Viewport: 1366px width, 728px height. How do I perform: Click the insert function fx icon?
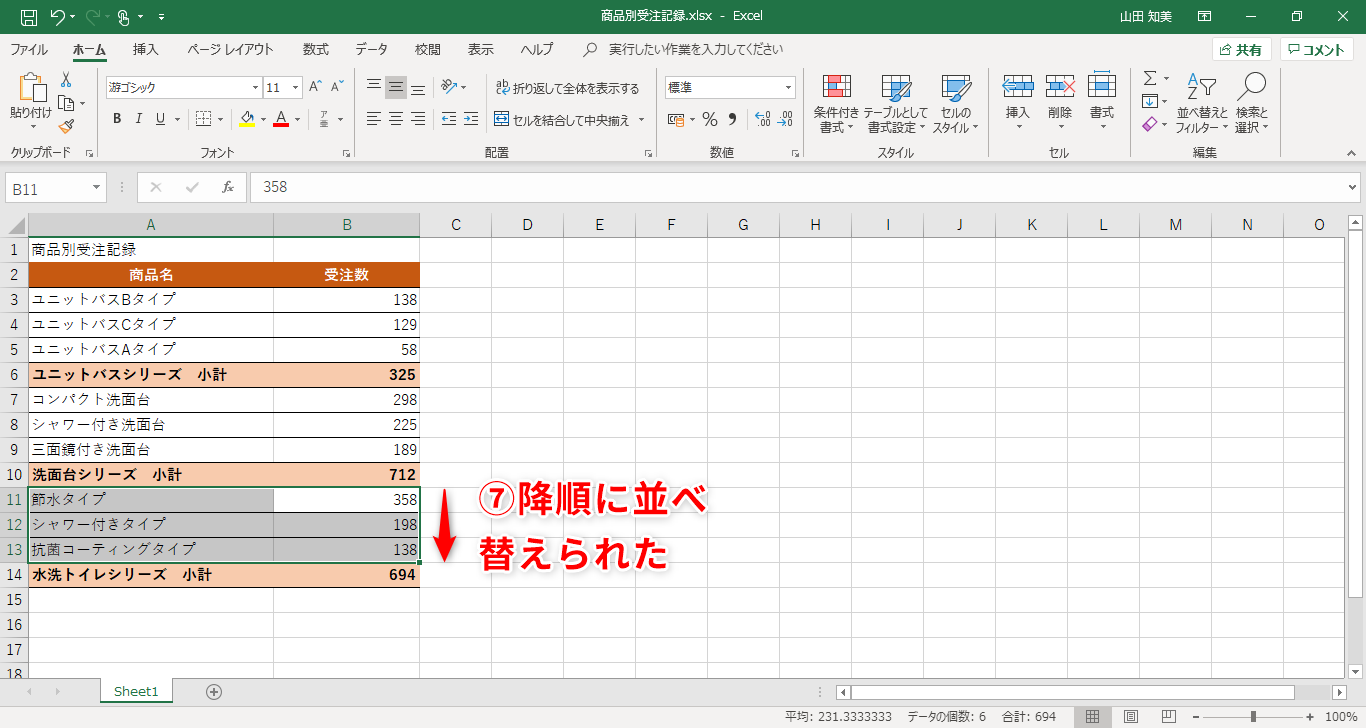pos(228,187)
